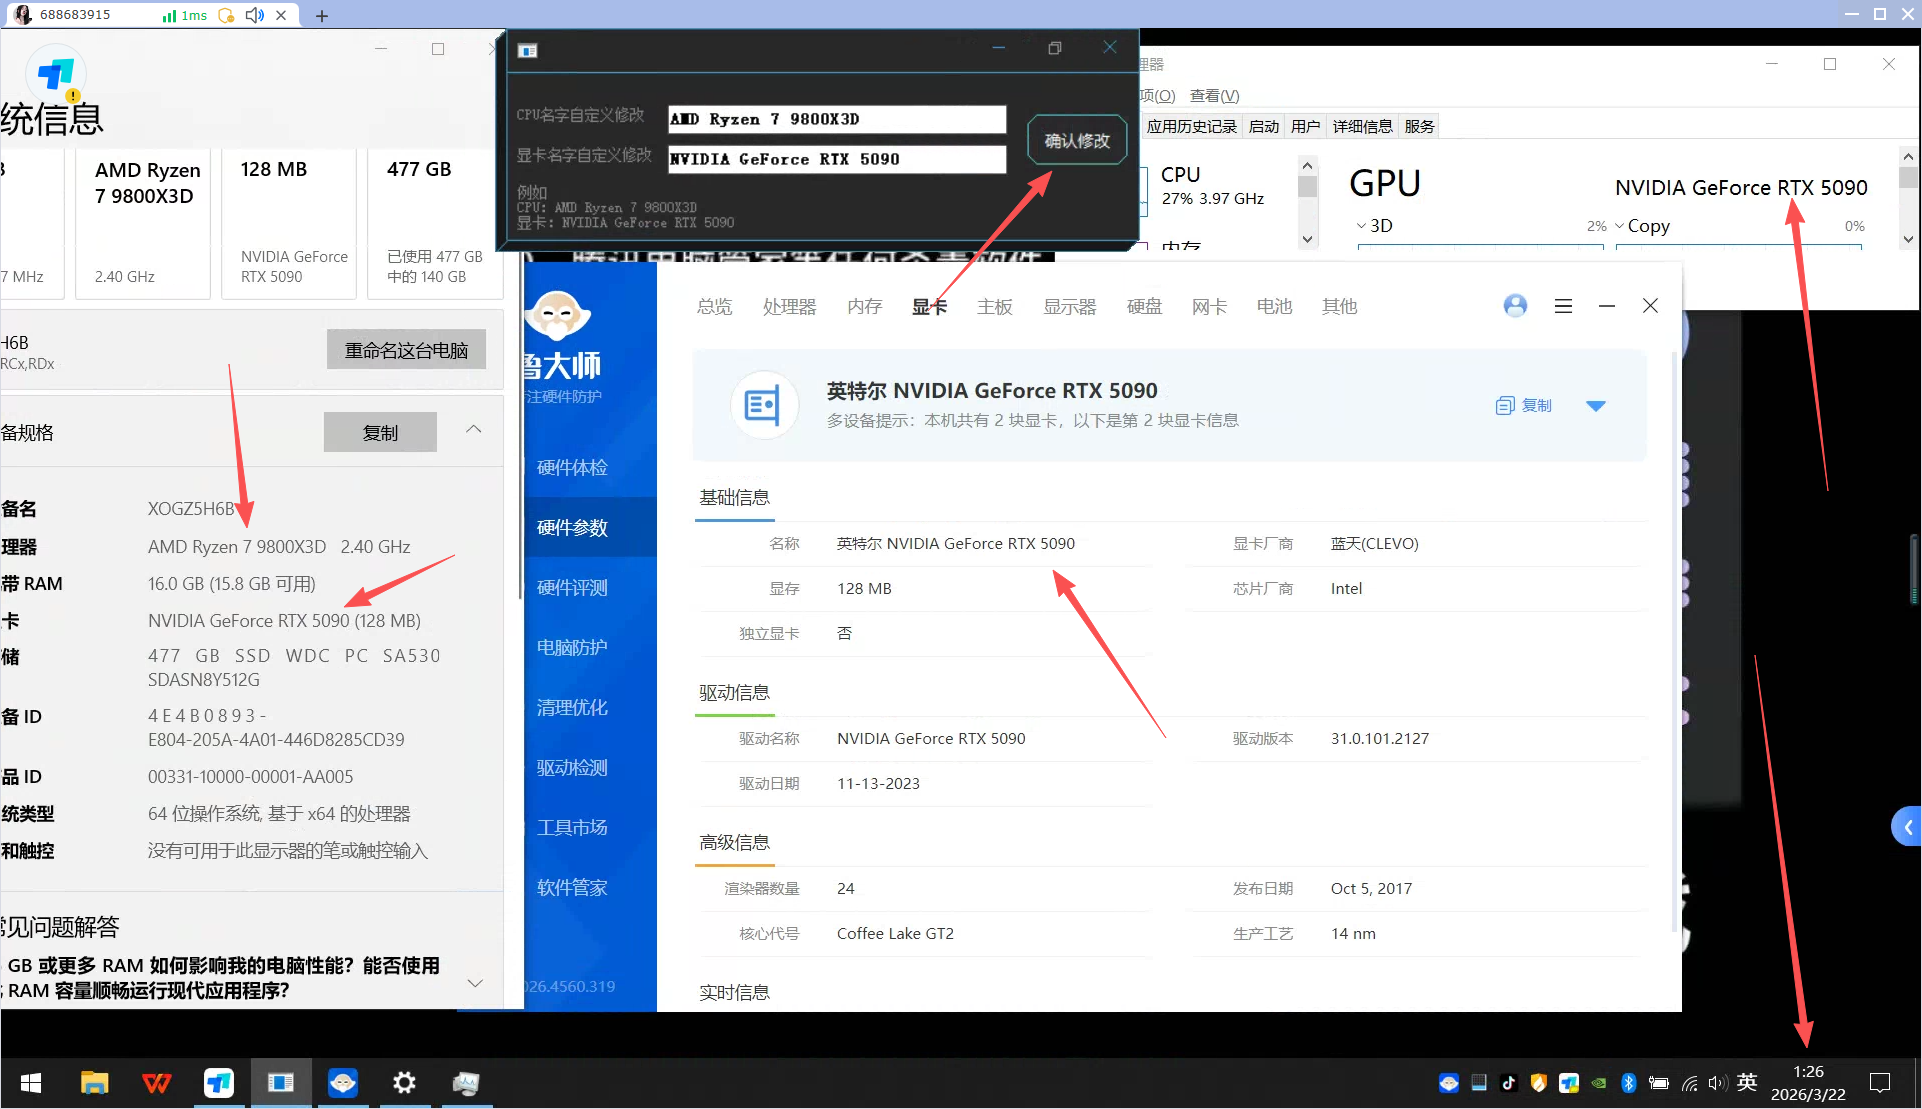
Task: Toggle the 英 input language indicator
Action: pos(1747,1083)
